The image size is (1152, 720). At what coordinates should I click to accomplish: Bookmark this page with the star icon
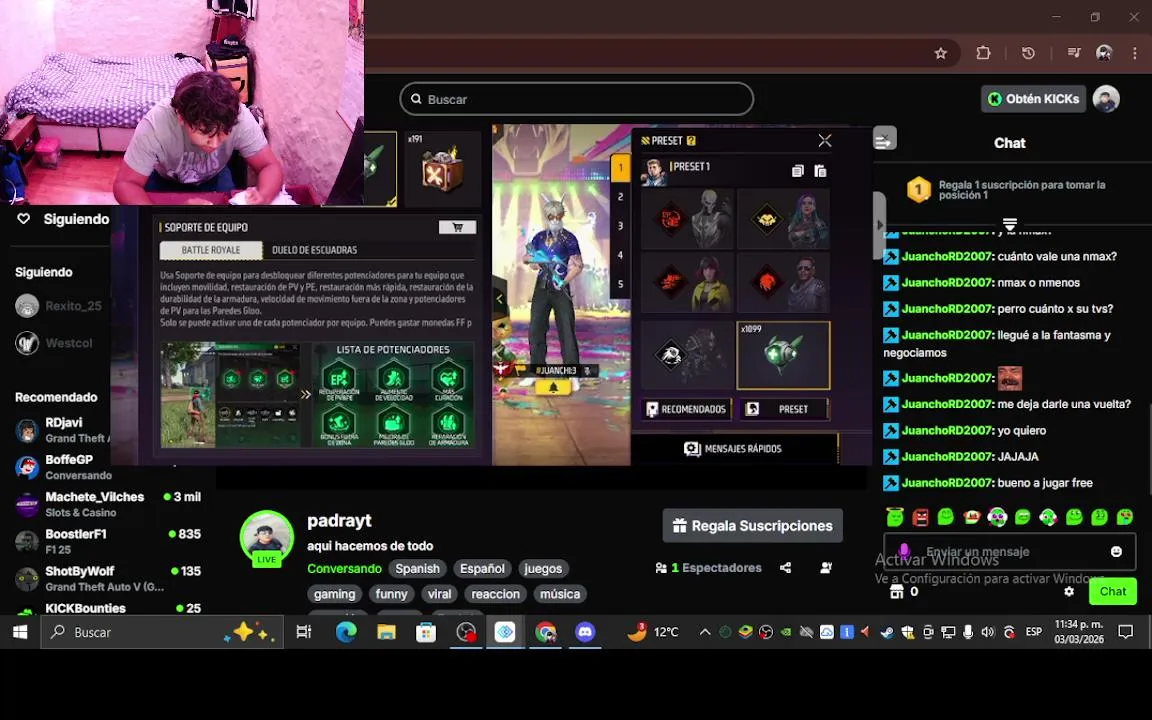point(940,53)
